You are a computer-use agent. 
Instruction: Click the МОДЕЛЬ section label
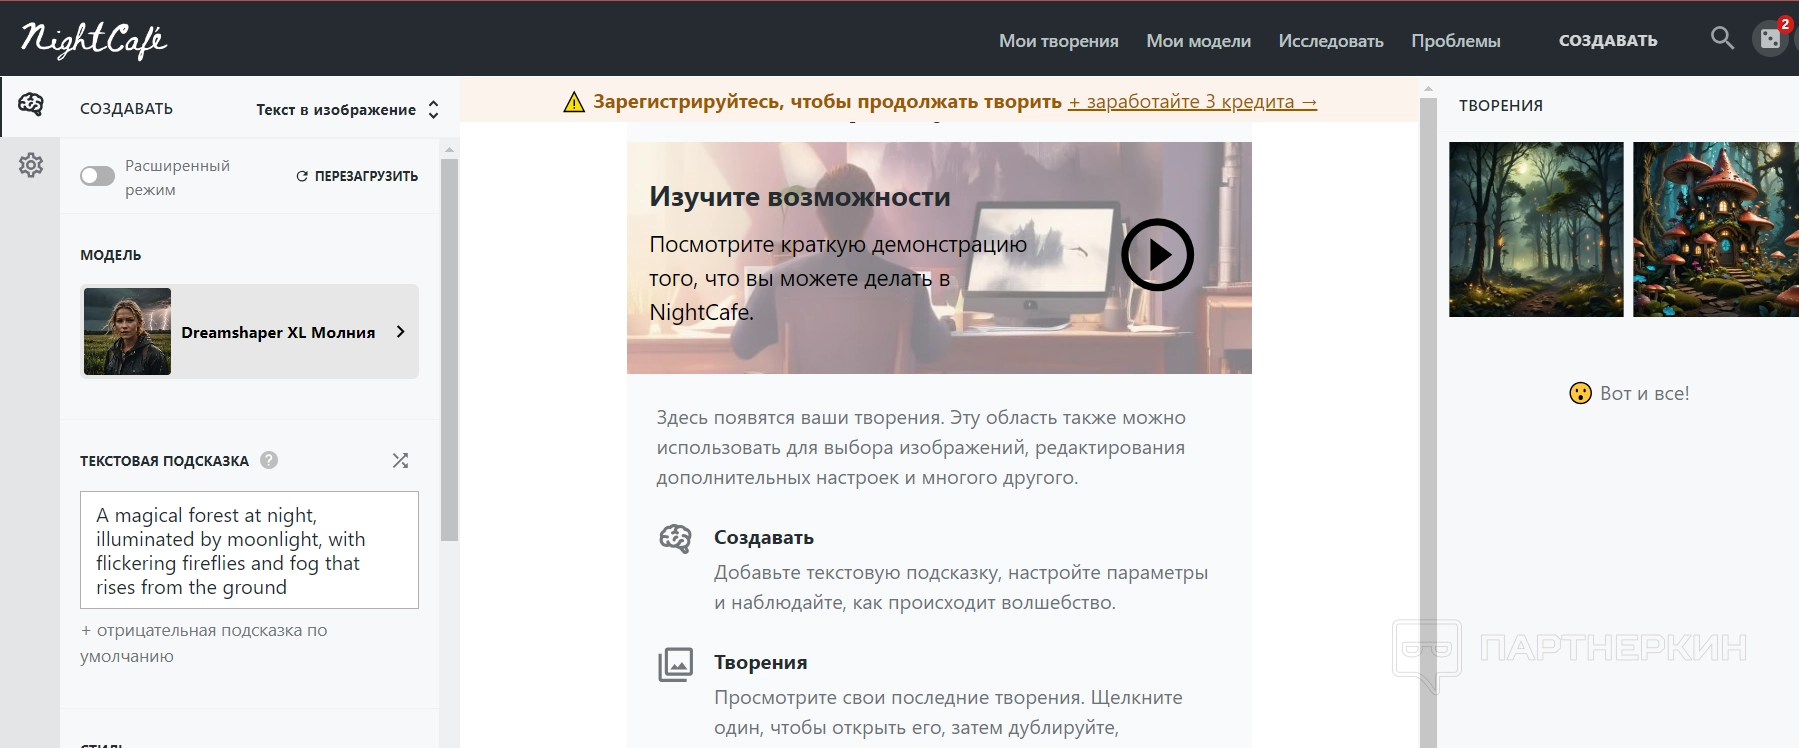(x=111, y=255)
